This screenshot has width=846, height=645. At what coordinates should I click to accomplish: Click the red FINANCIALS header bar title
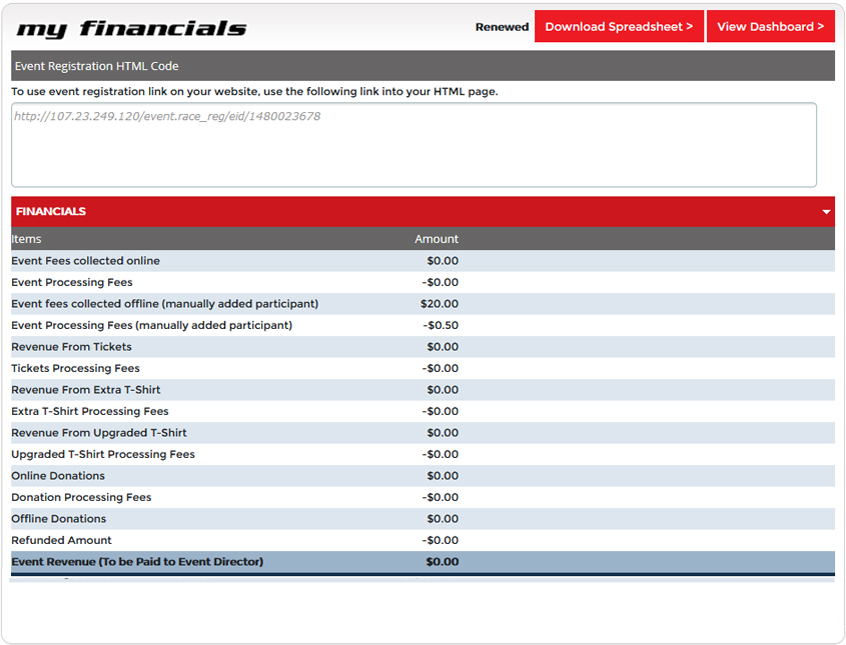tap(51, 212)
